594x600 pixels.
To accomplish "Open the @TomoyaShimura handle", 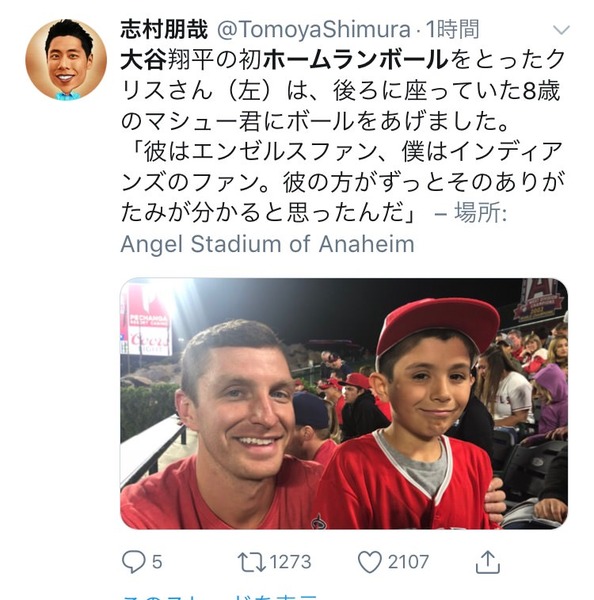I will [313, 30].
